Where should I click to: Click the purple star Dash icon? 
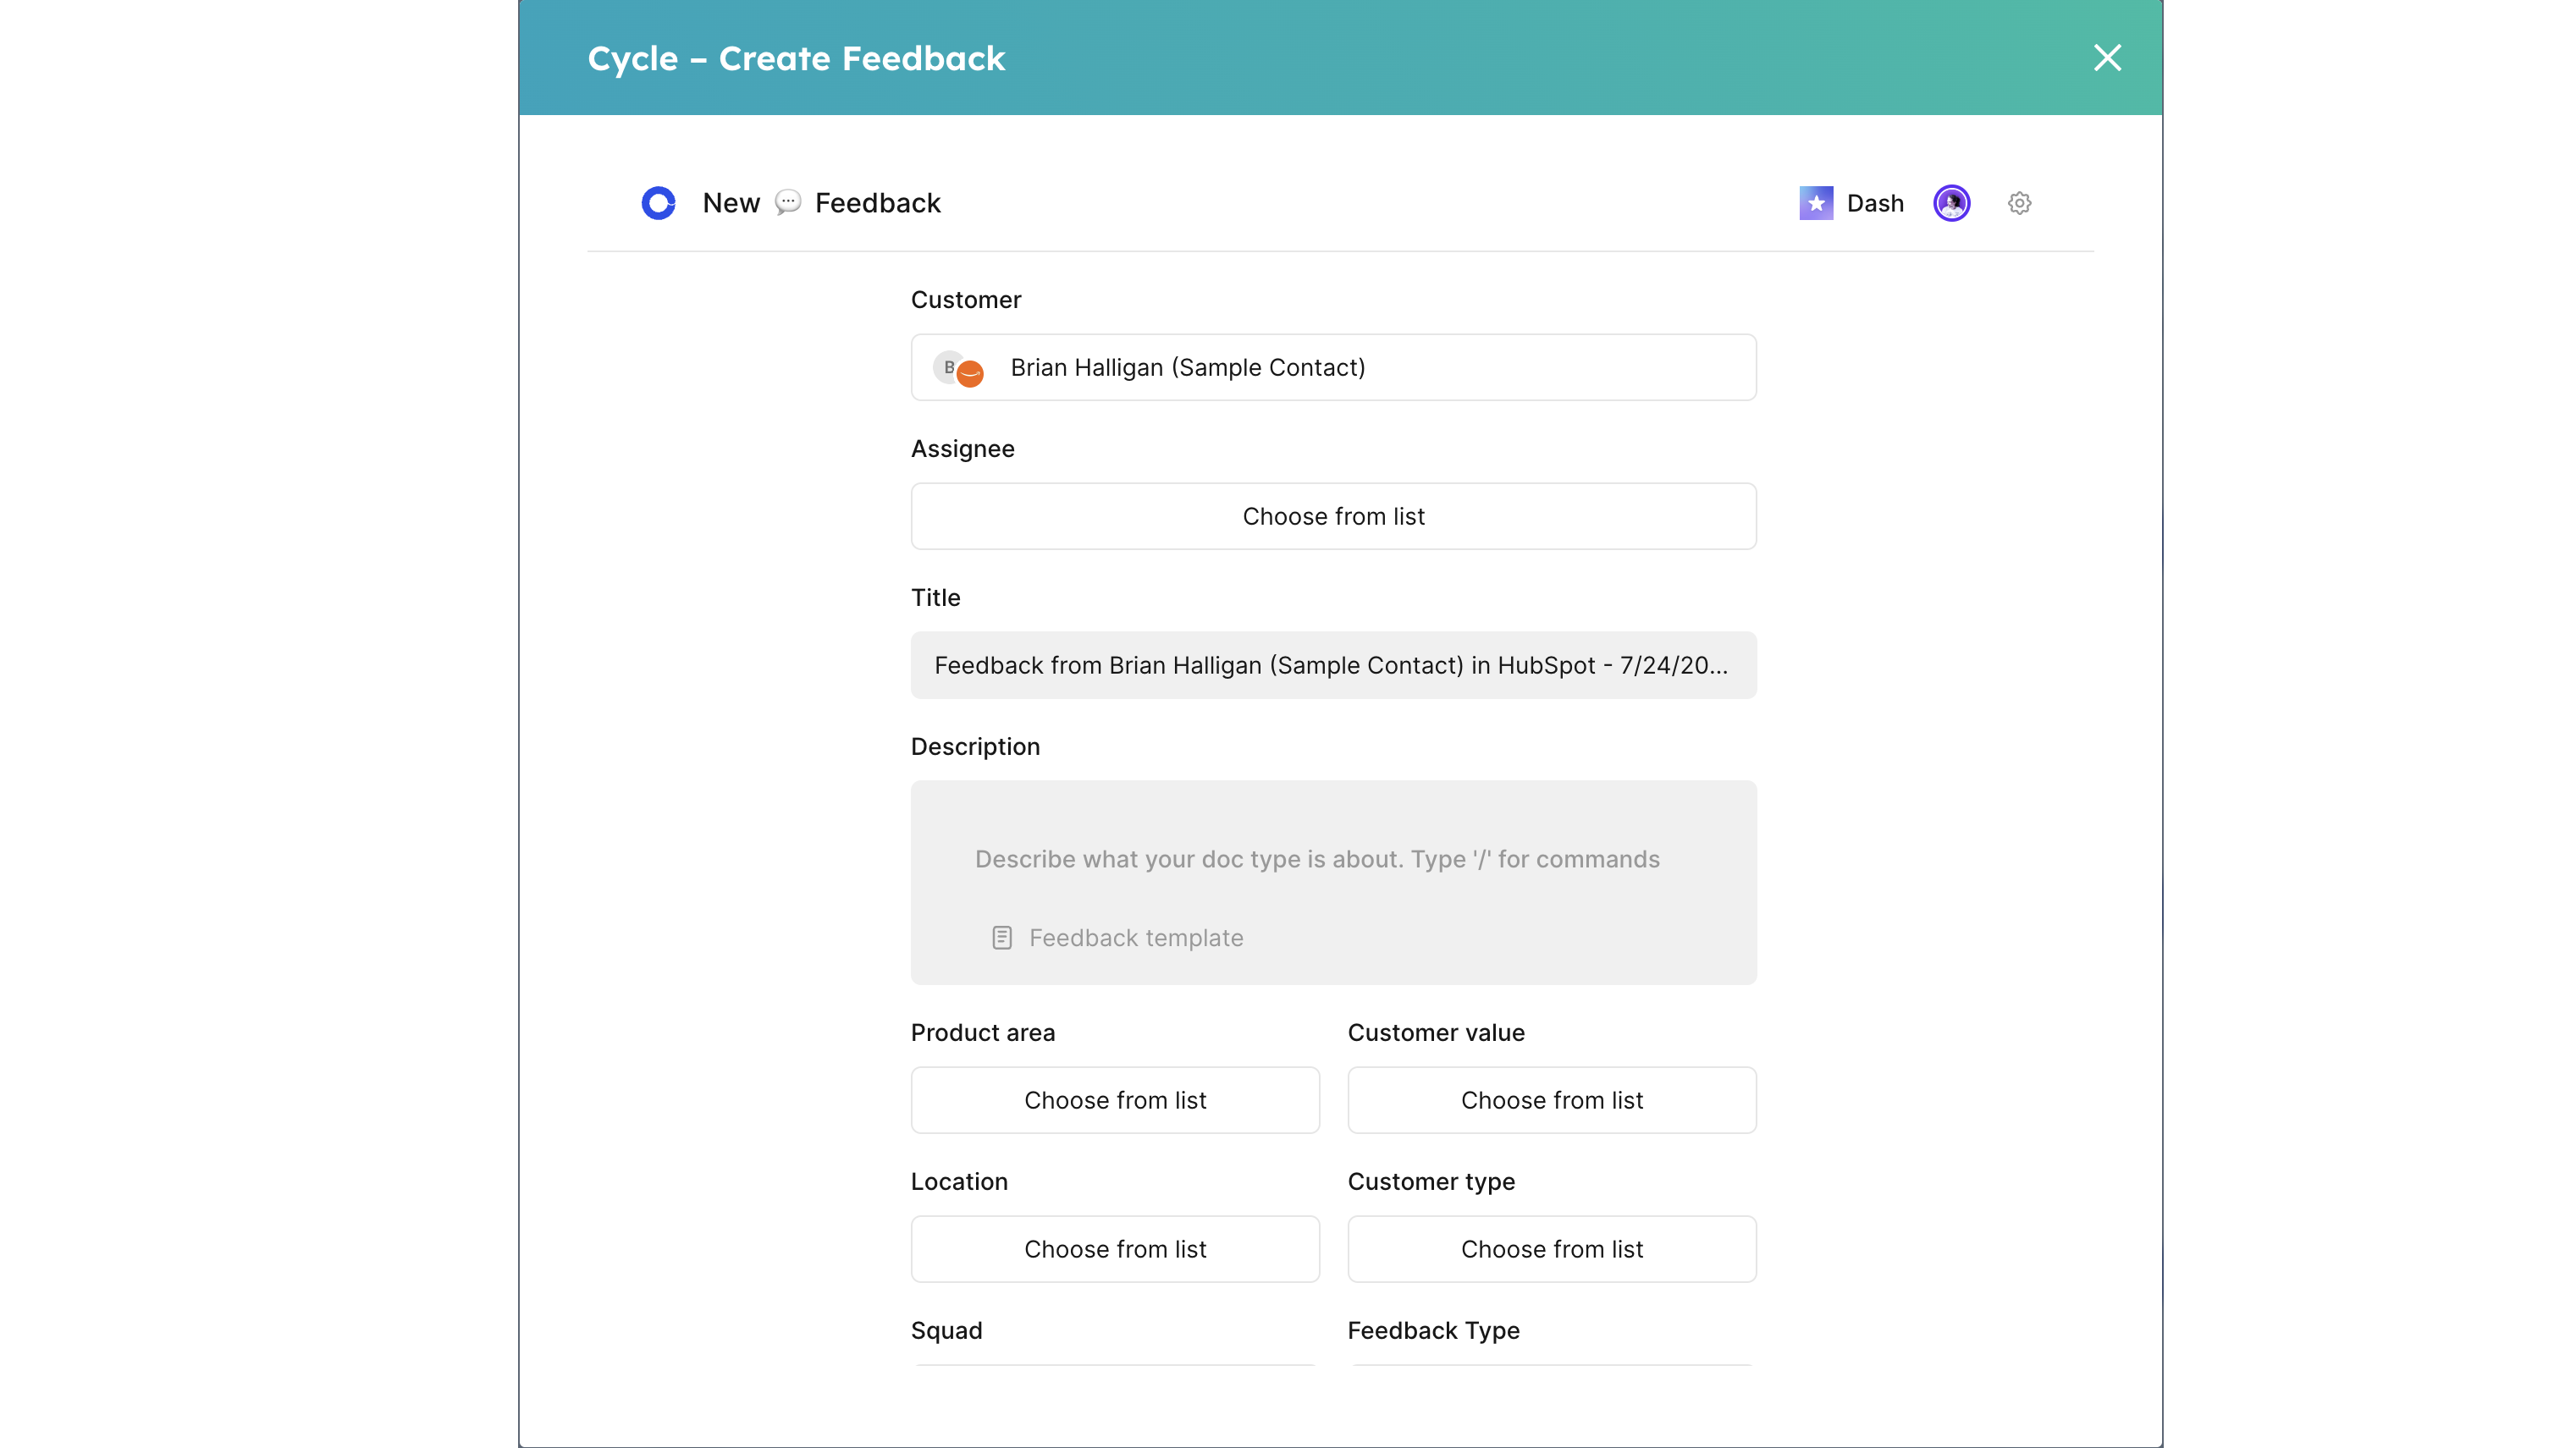(x=1815, y=202)
